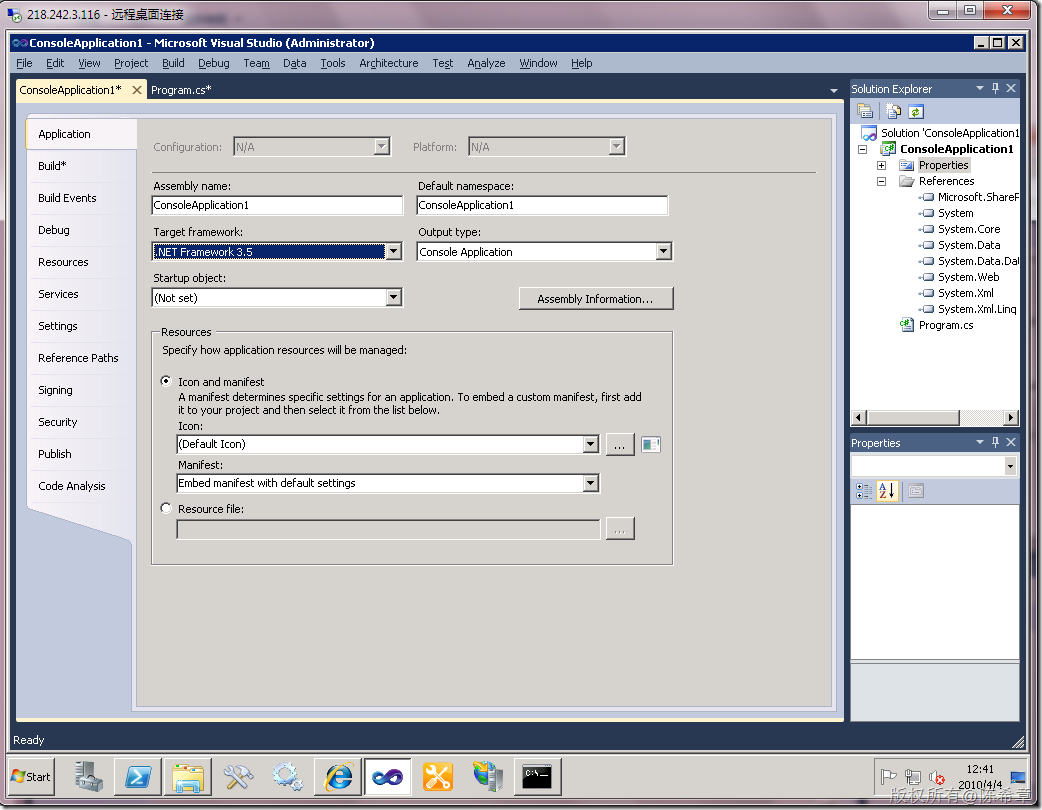The width and height of the screenshot is (1042, 810).
Task: Select Resource file radio option
Action: pos(166,508)
